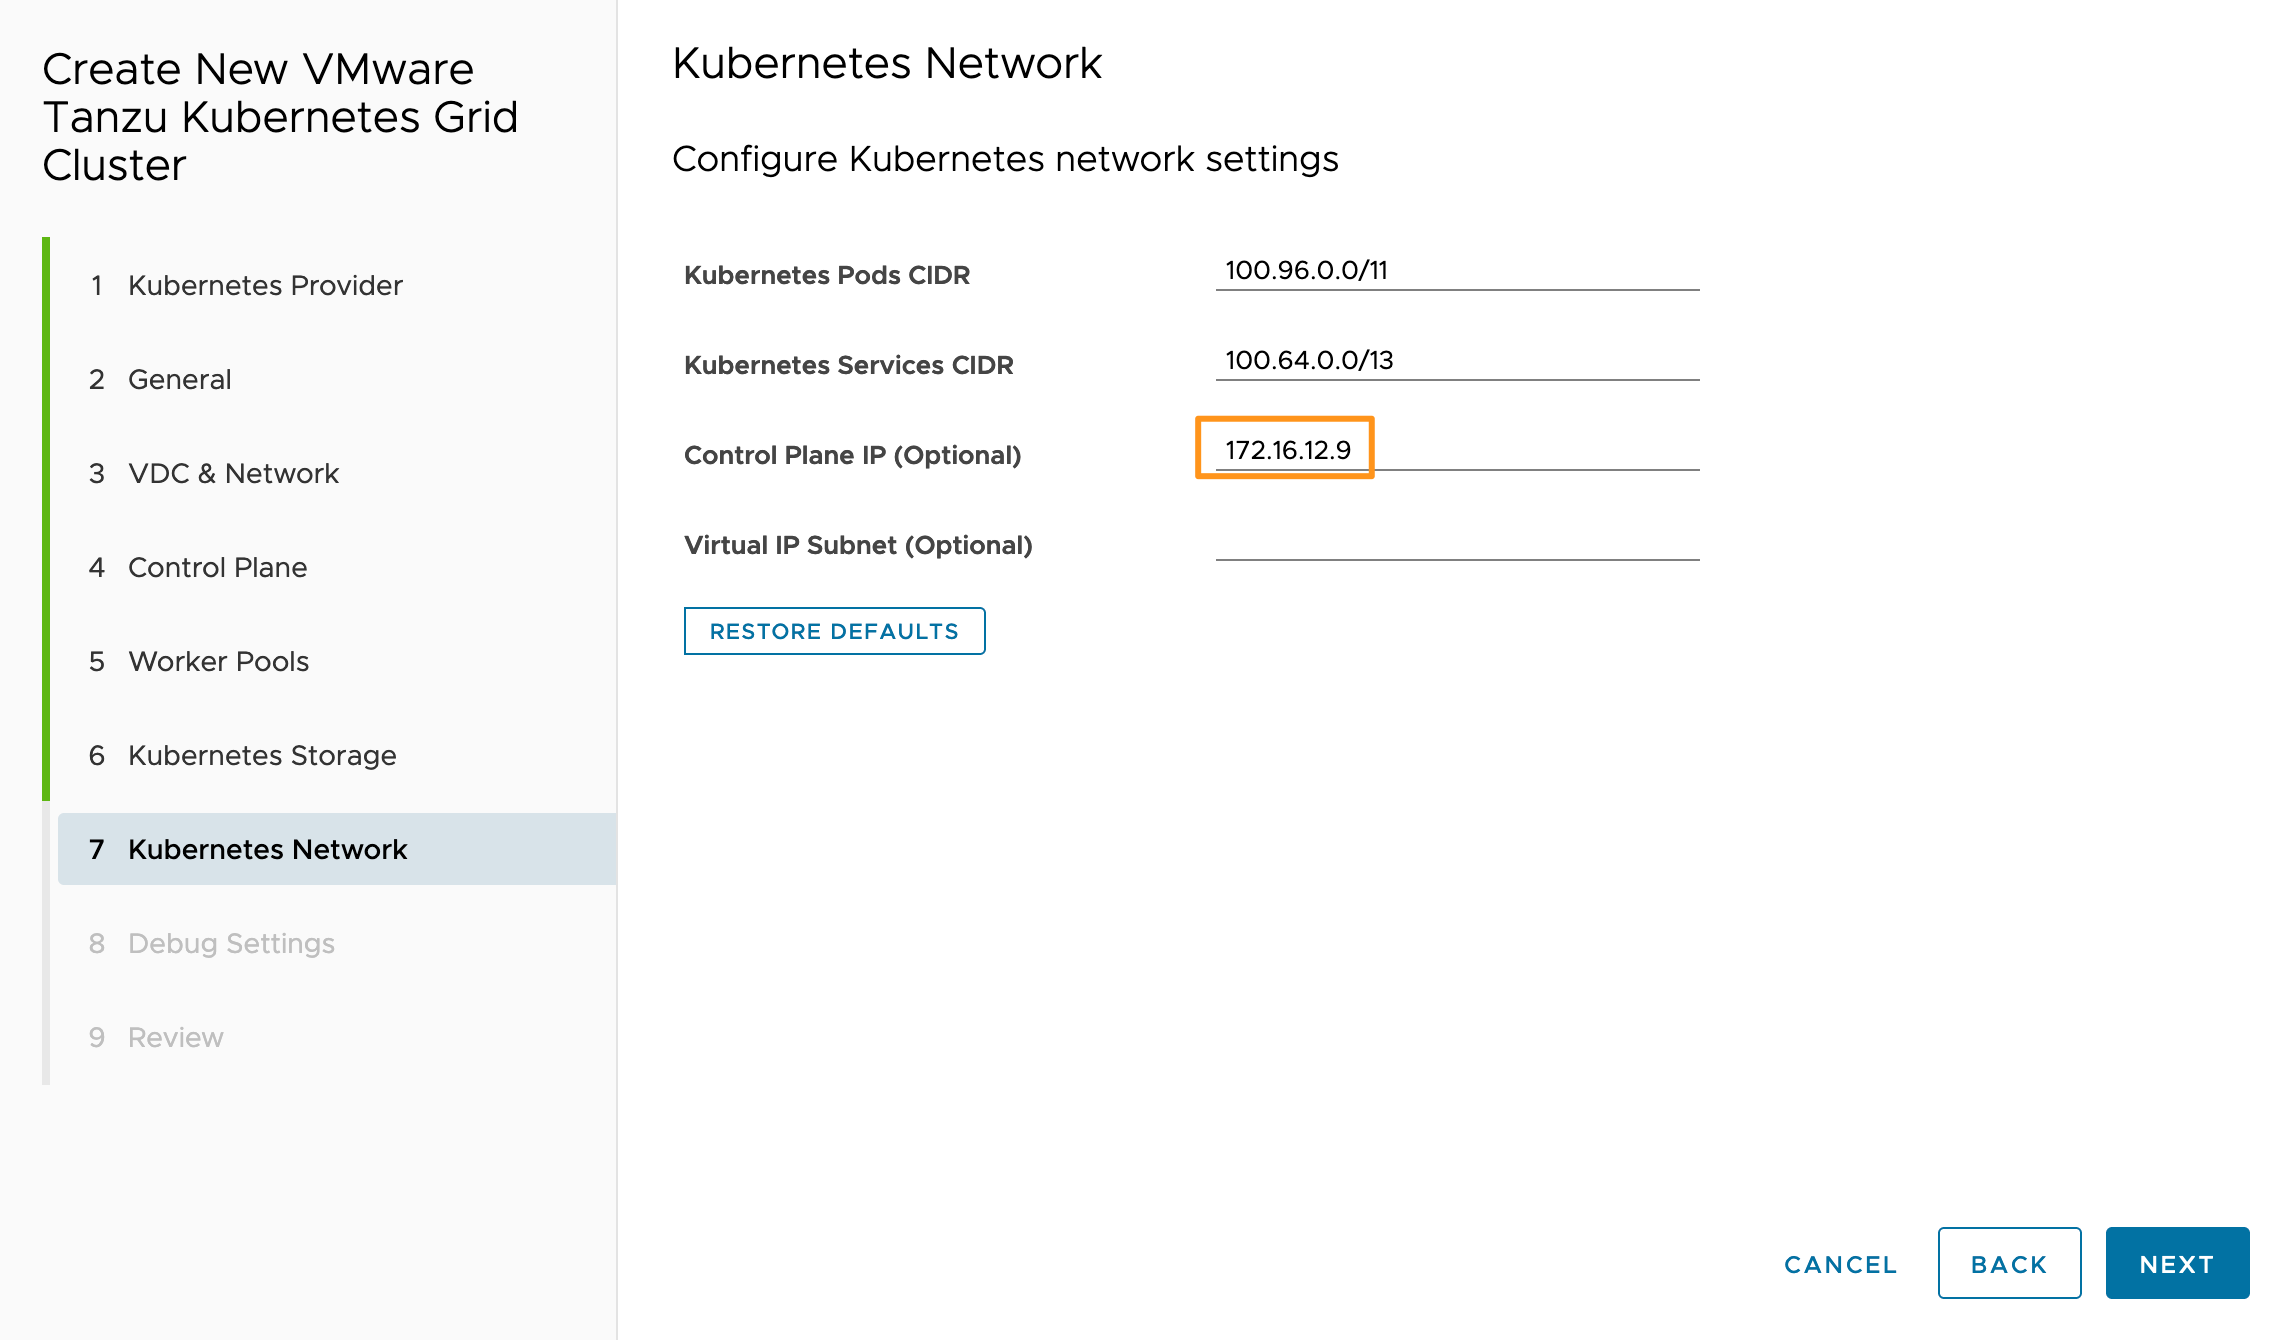
Task: Open Debug Settings step
Action: click(212, 943)
